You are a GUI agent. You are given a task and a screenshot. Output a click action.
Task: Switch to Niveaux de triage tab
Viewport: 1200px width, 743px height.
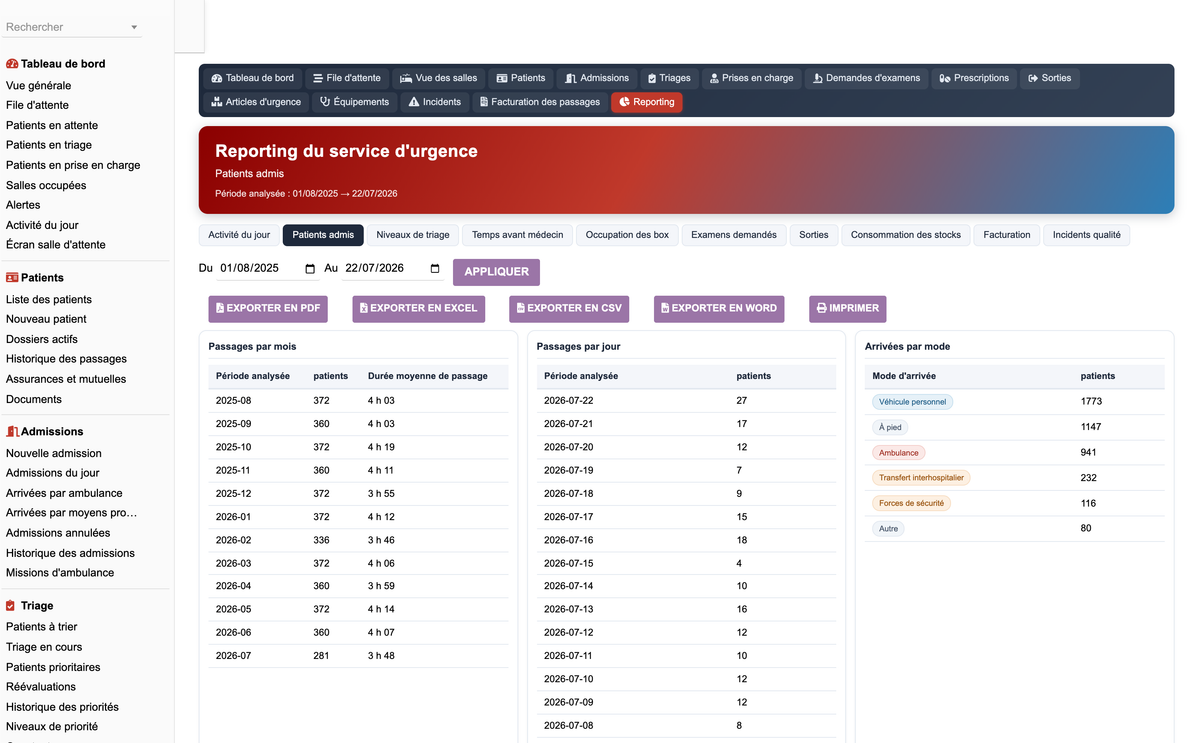point(413,235)
